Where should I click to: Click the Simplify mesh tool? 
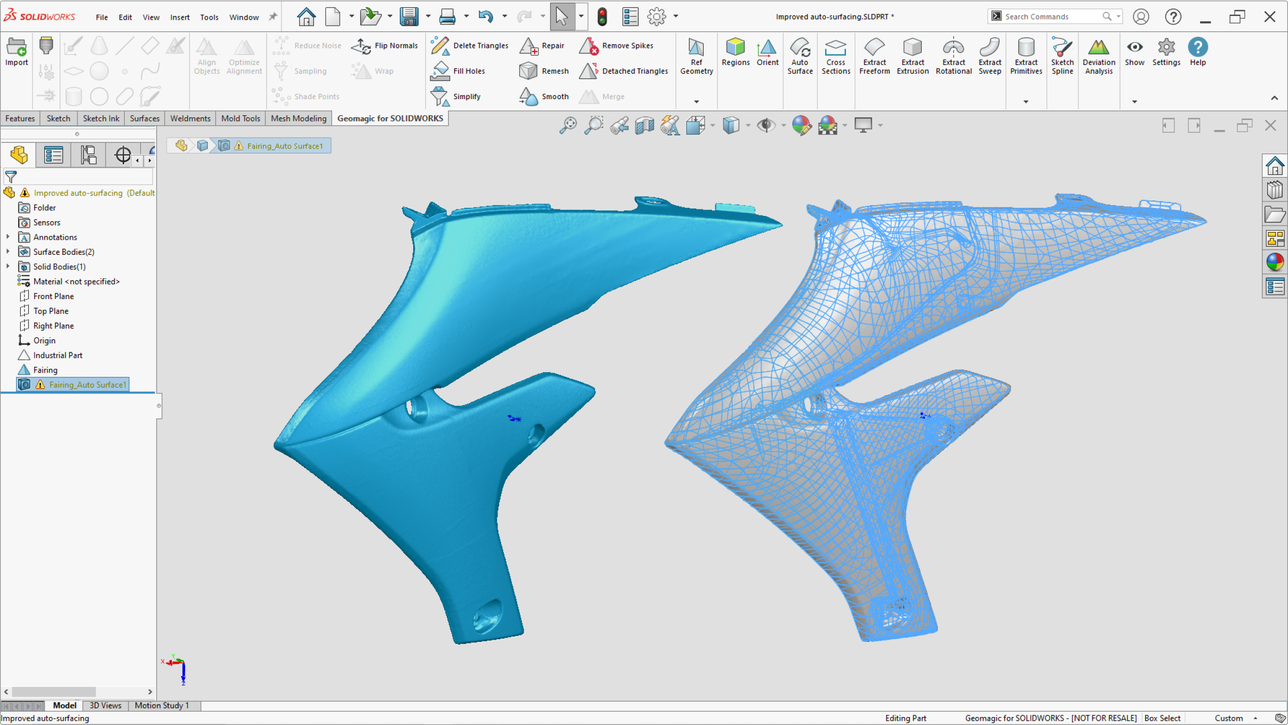[x=456, y=97]
